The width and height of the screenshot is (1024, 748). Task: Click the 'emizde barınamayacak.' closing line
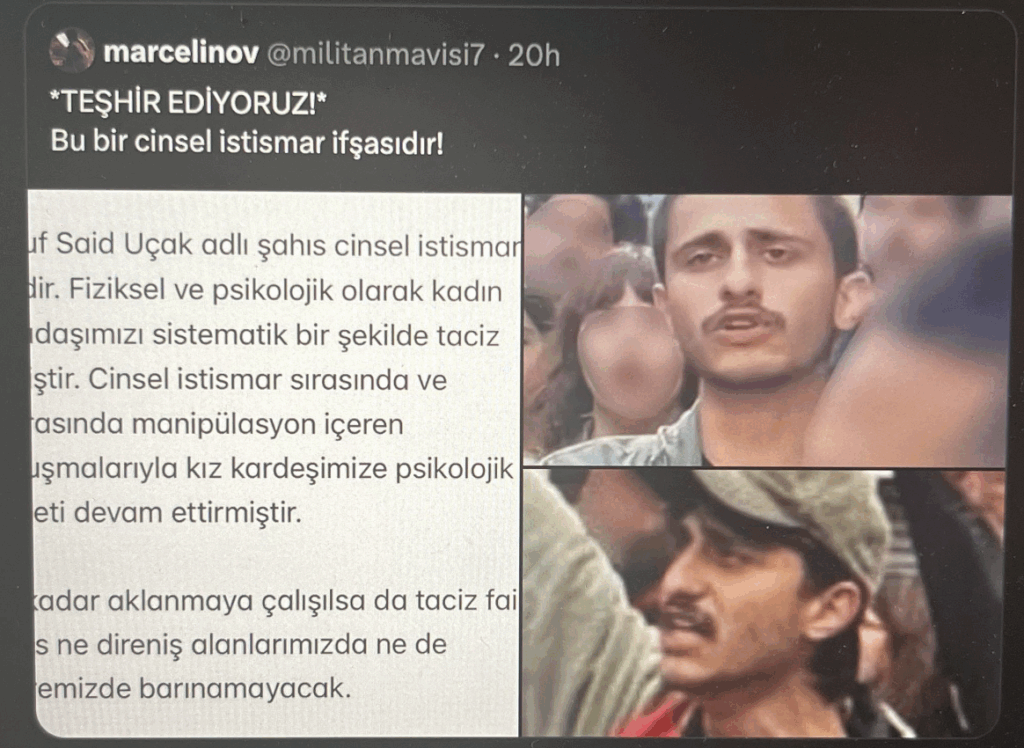pyautogui.click(x=193, y=689)
